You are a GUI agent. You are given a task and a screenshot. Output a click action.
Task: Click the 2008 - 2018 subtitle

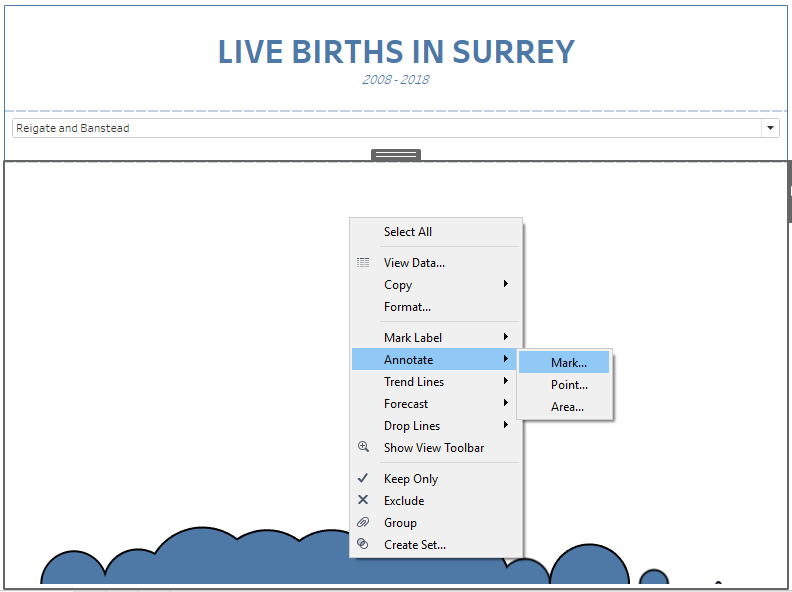pyautogui.click(x=396, y=80)
